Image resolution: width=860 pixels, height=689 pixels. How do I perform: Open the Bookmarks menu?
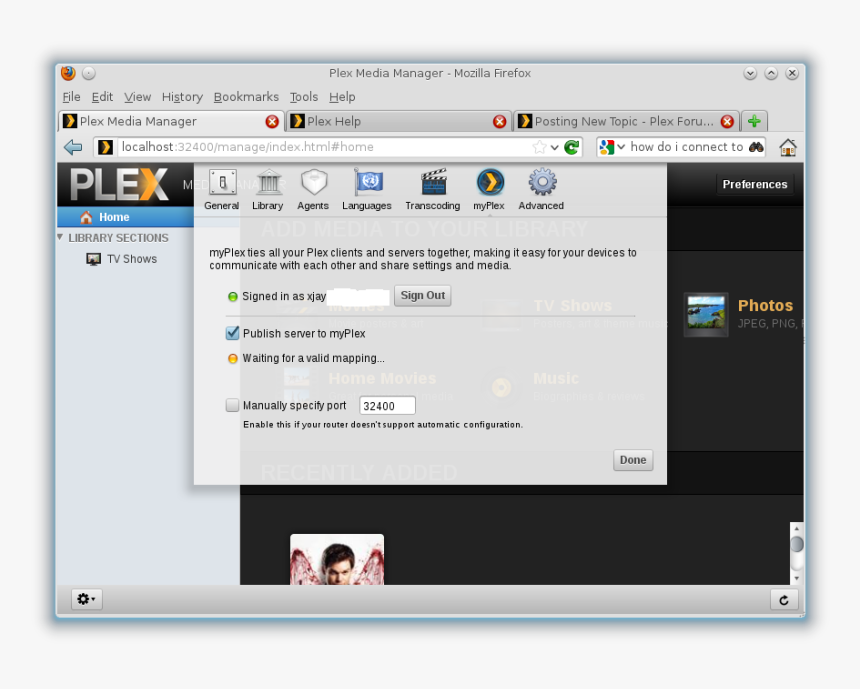pyautogui.click(x=246, y=97)
